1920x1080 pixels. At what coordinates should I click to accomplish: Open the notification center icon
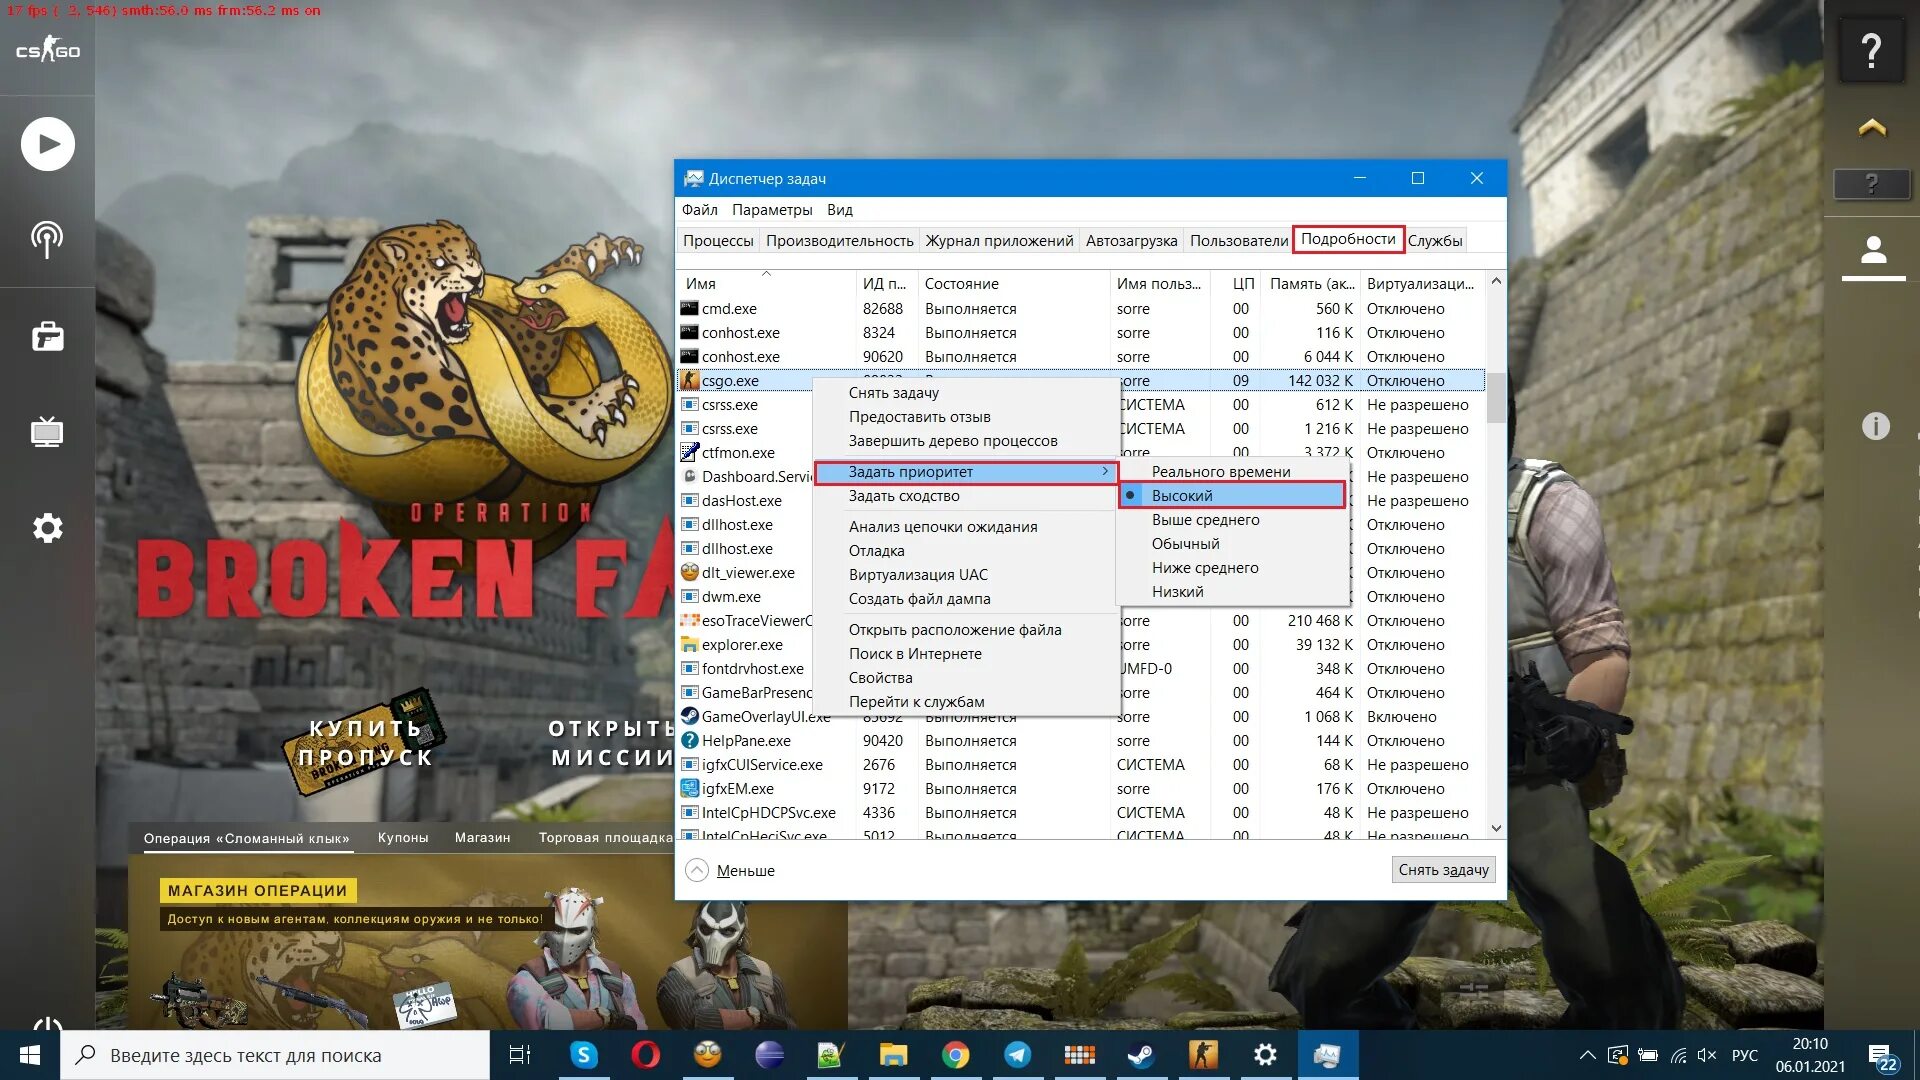coord(1881,1056)
